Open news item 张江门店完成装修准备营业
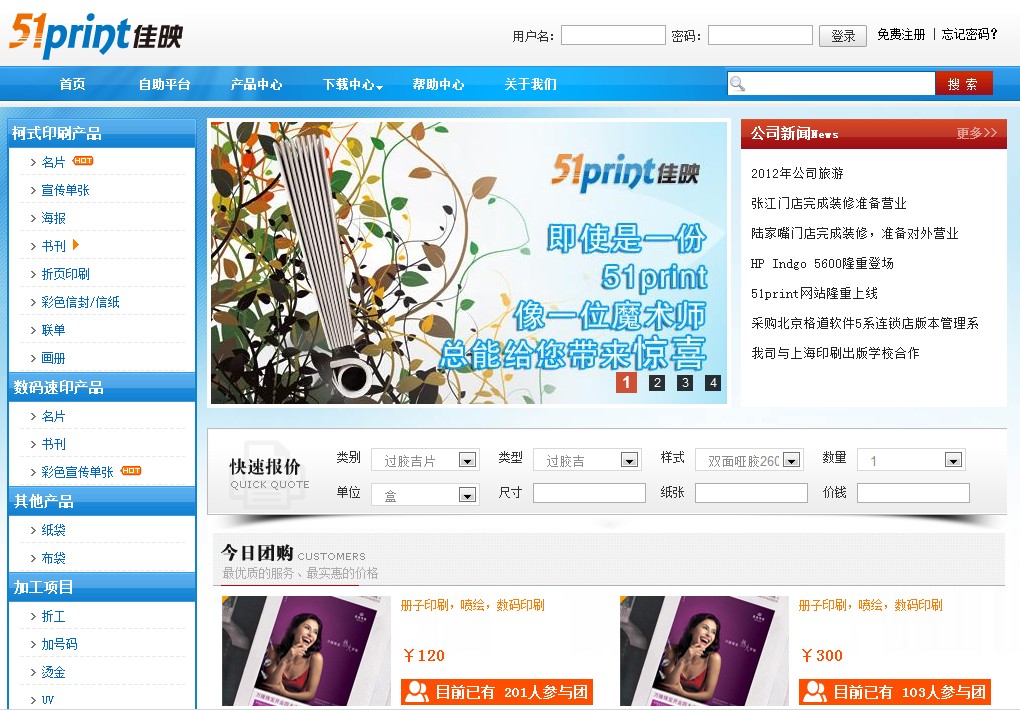Viewport: 1020px width, 710px height. [829, 203]
